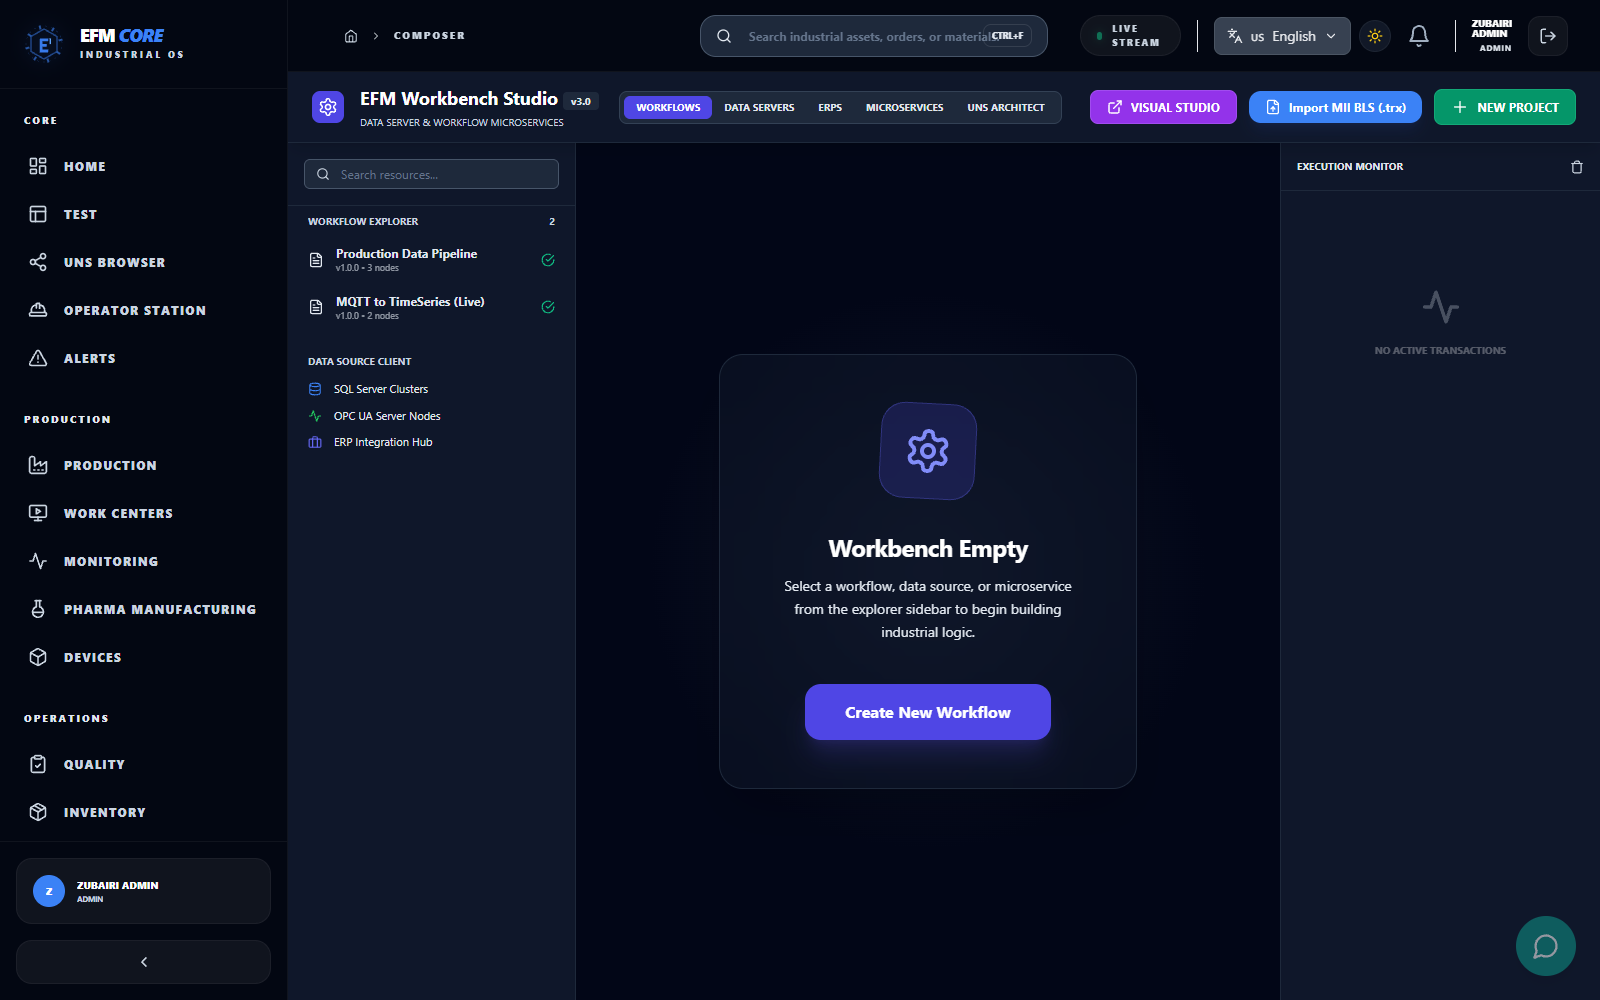Screen dimensions: 1600x1000
Task: Click the logout icon in header
Action: [1547, 36]
